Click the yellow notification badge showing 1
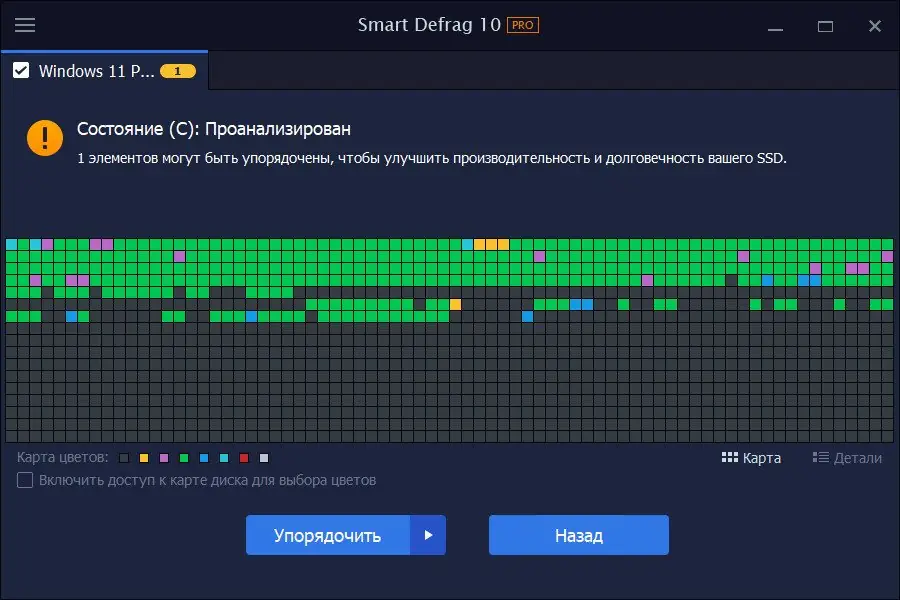 click(177, 71)
